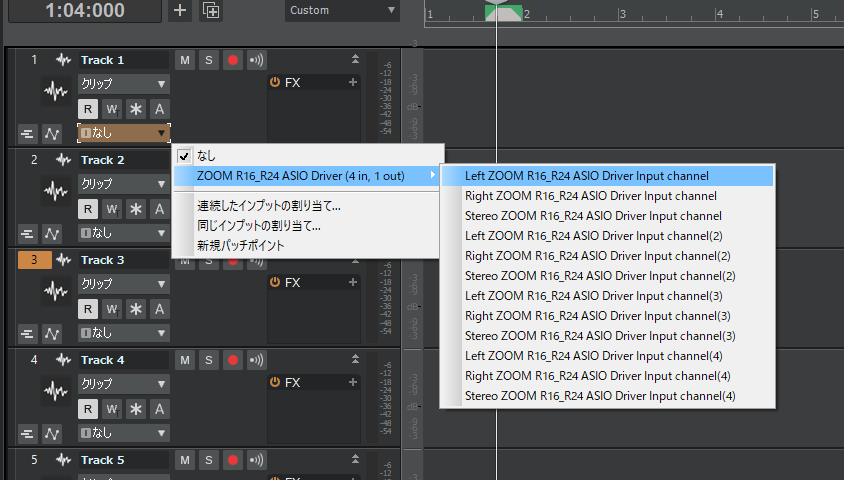Toggle automation Write on Track 1
The width and height of the screenshot is (844, 480).
(112, 109)
